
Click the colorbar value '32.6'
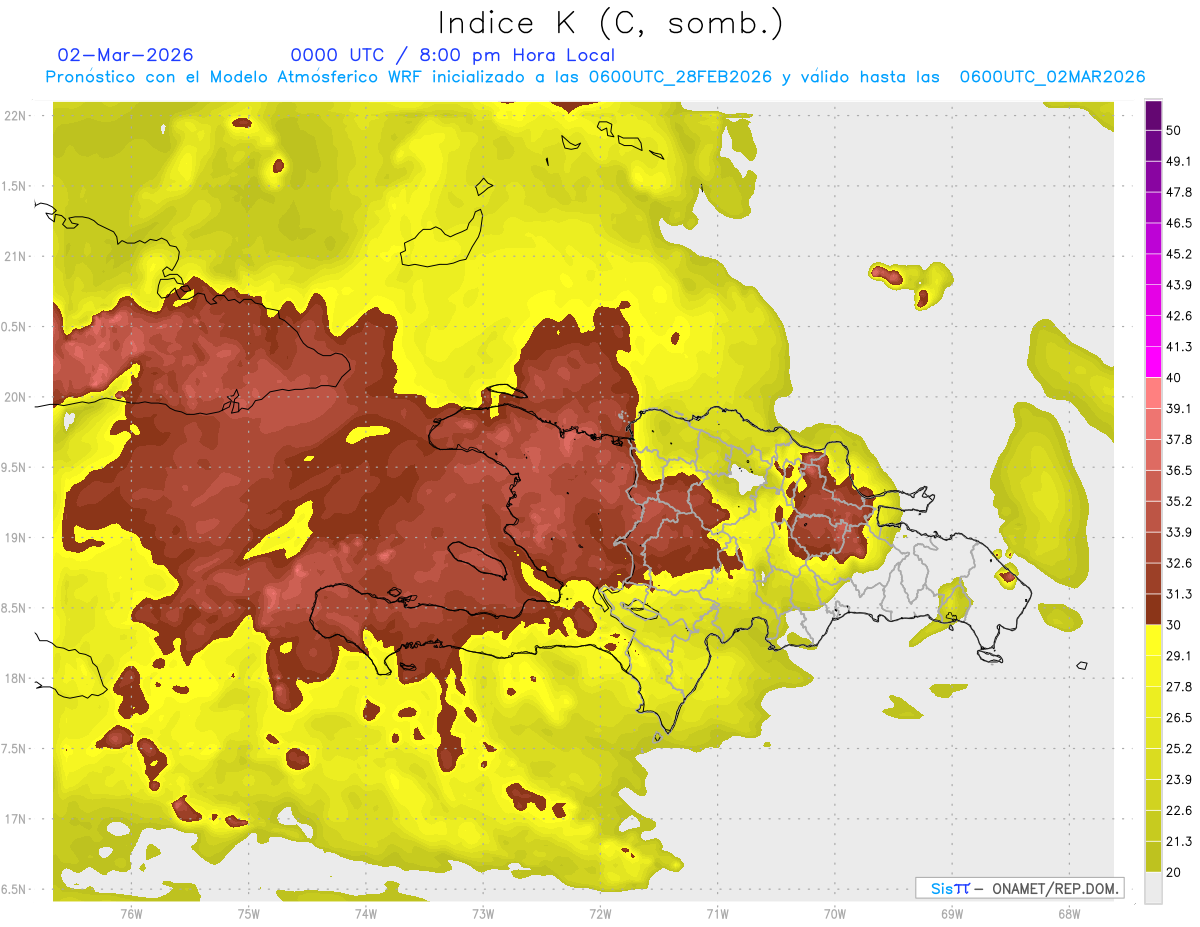1179,563
